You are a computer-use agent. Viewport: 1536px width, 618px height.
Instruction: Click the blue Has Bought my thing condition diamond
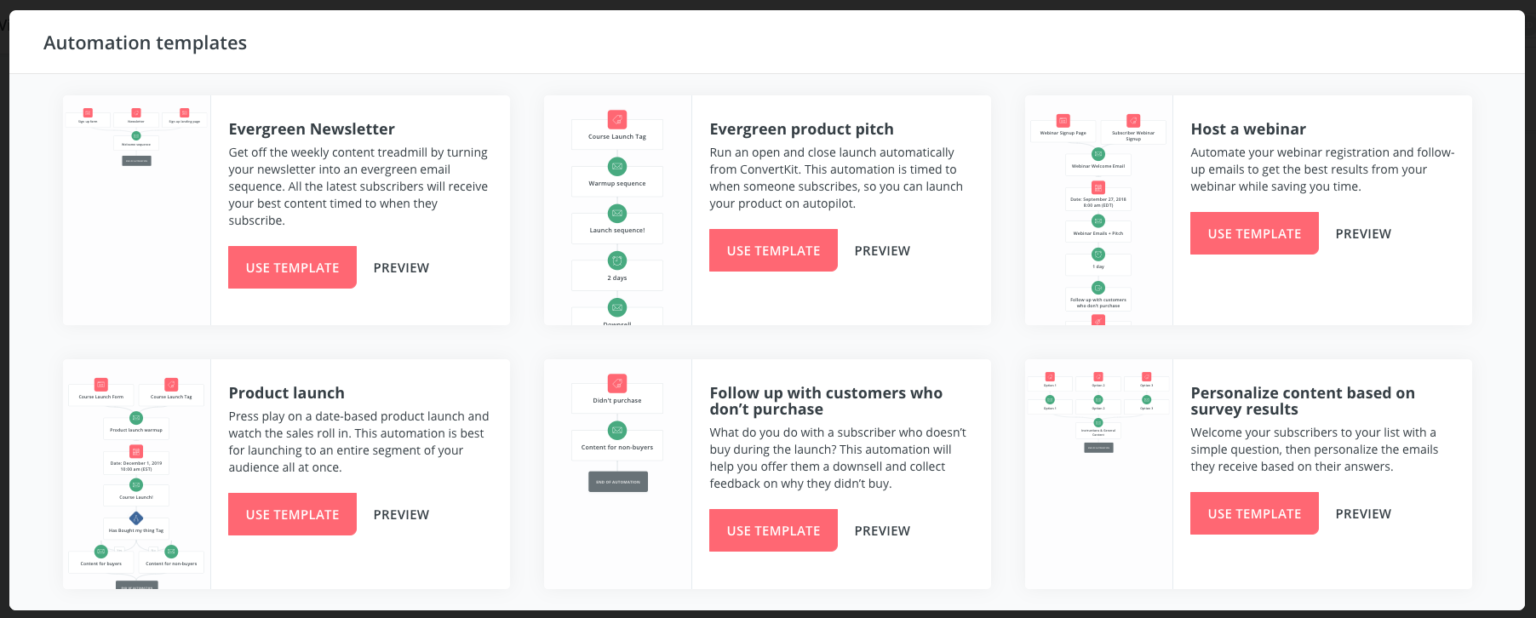[136, 519]
